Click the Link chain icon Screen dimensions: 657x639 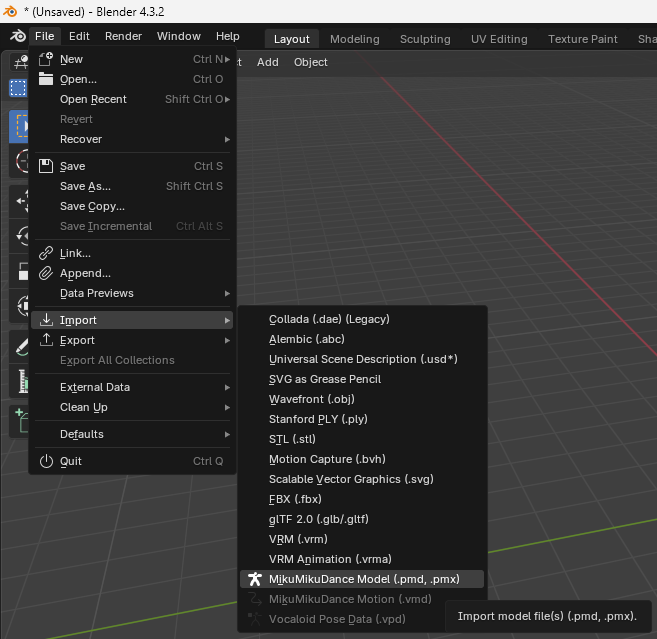coord(46,253)
